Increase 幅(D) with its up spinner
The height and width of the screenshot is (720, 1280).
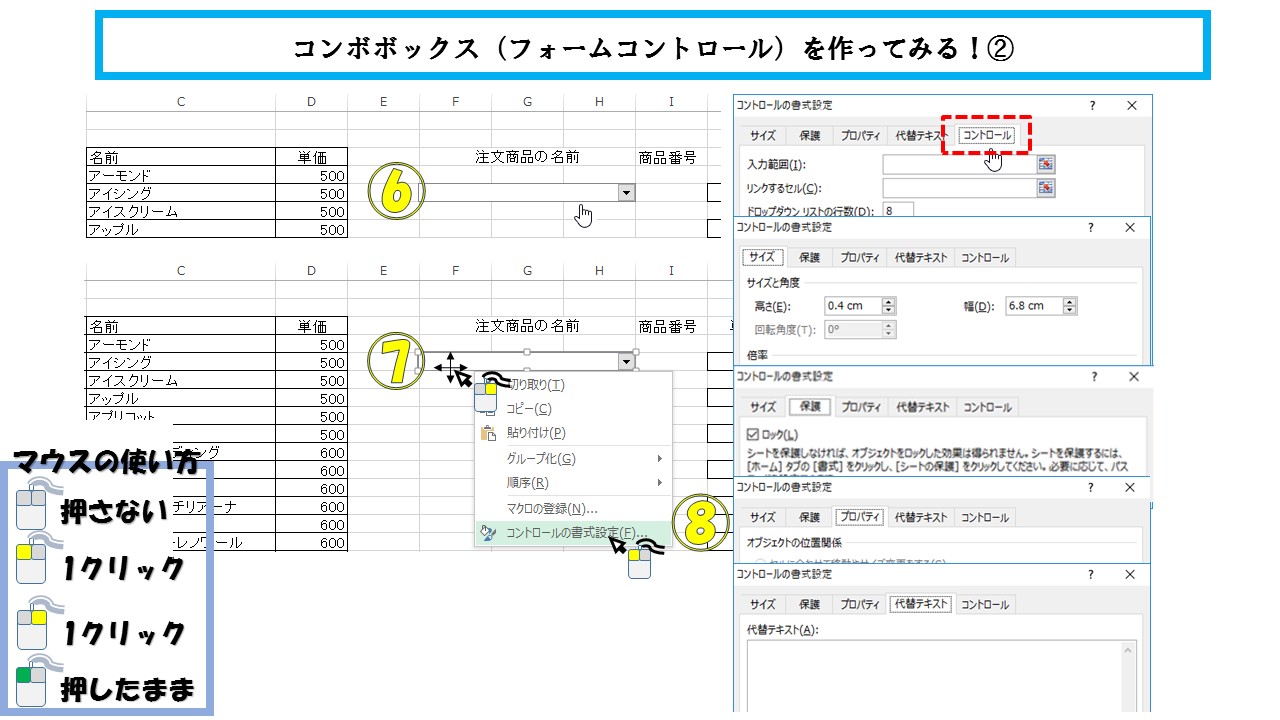[1071, 302]
